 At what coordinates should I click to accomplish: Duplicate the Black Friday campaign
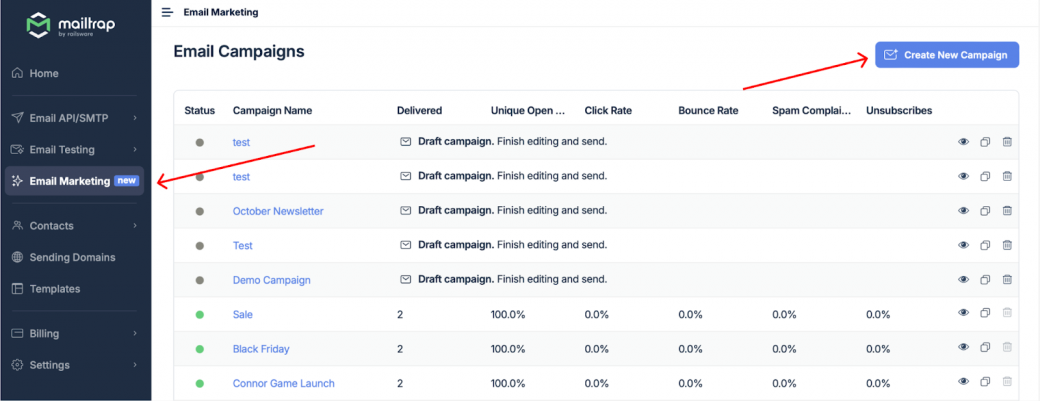click(x=985, y=348)
